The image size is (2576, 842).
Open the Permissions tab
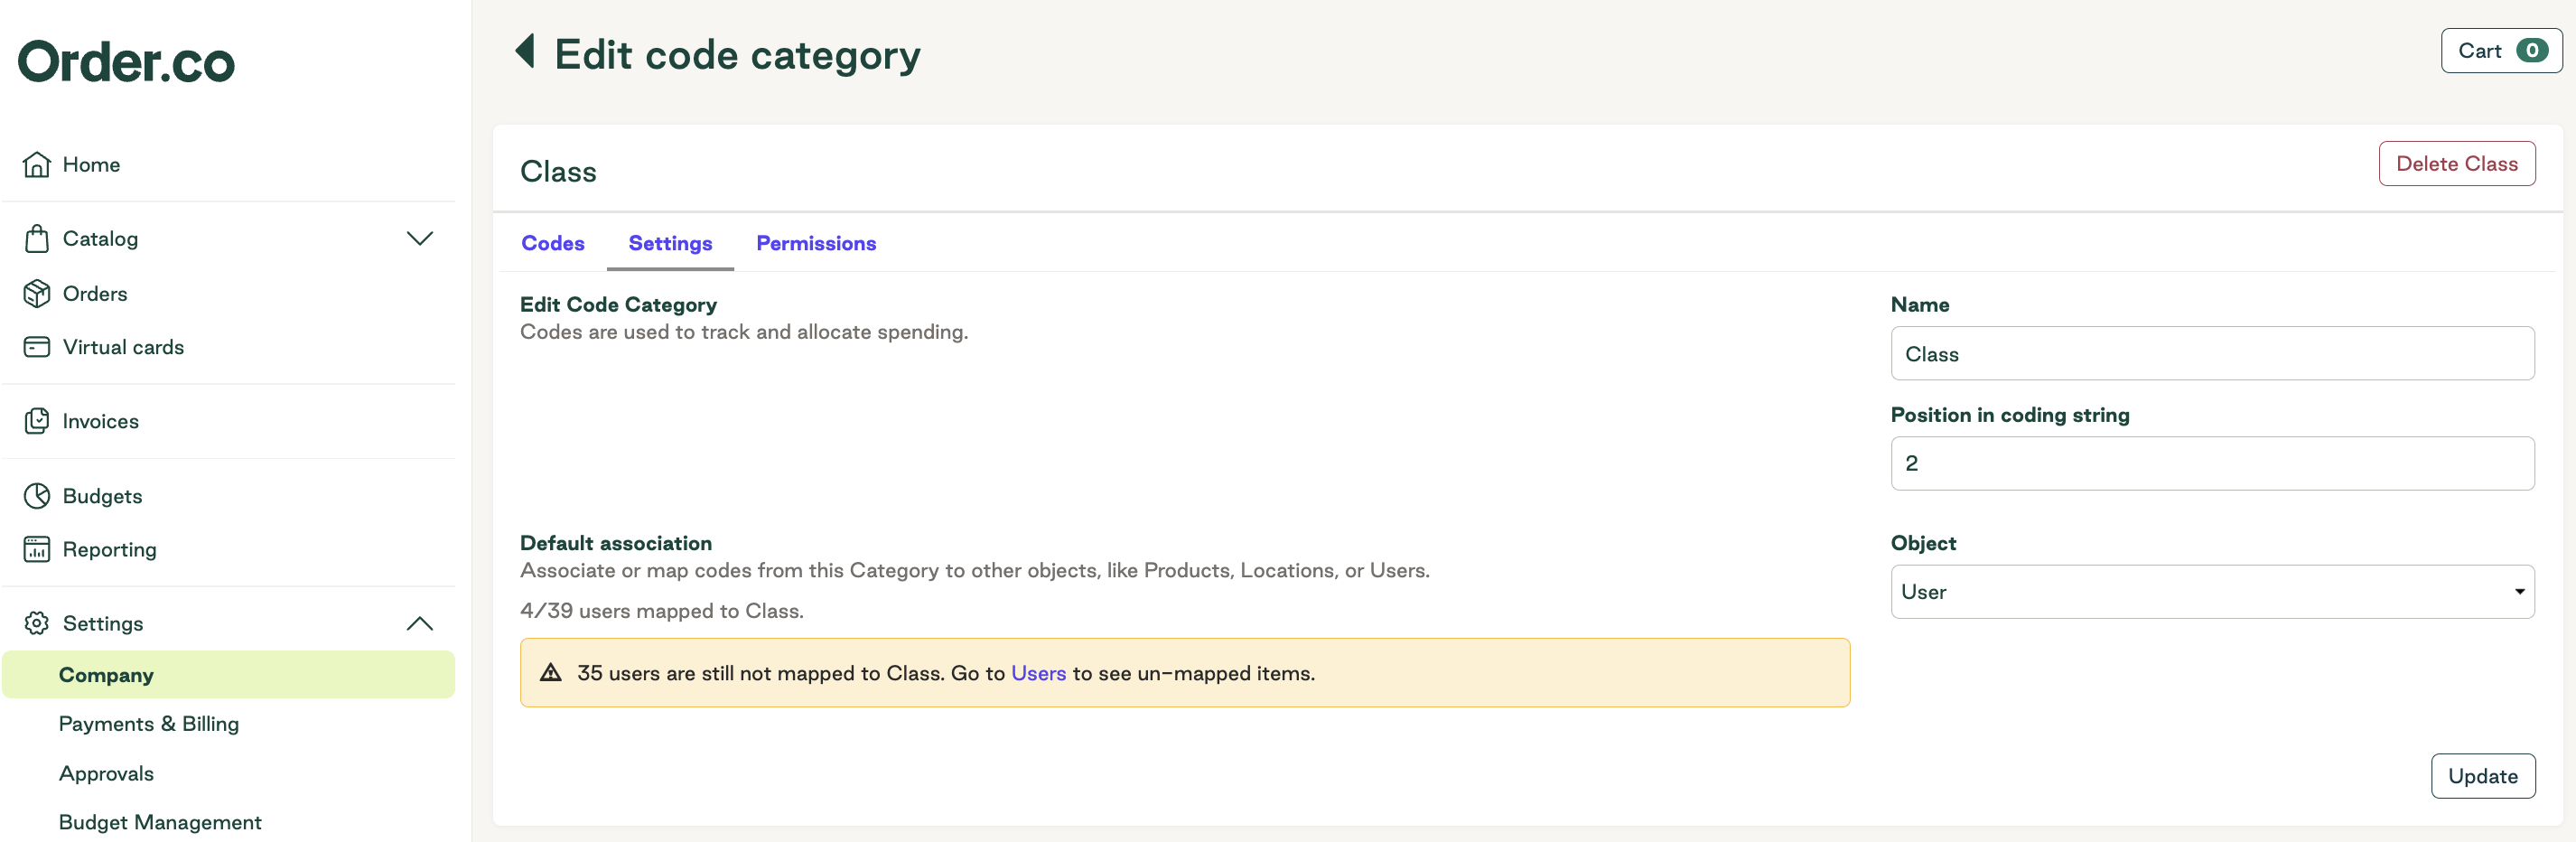coord(816,243)
